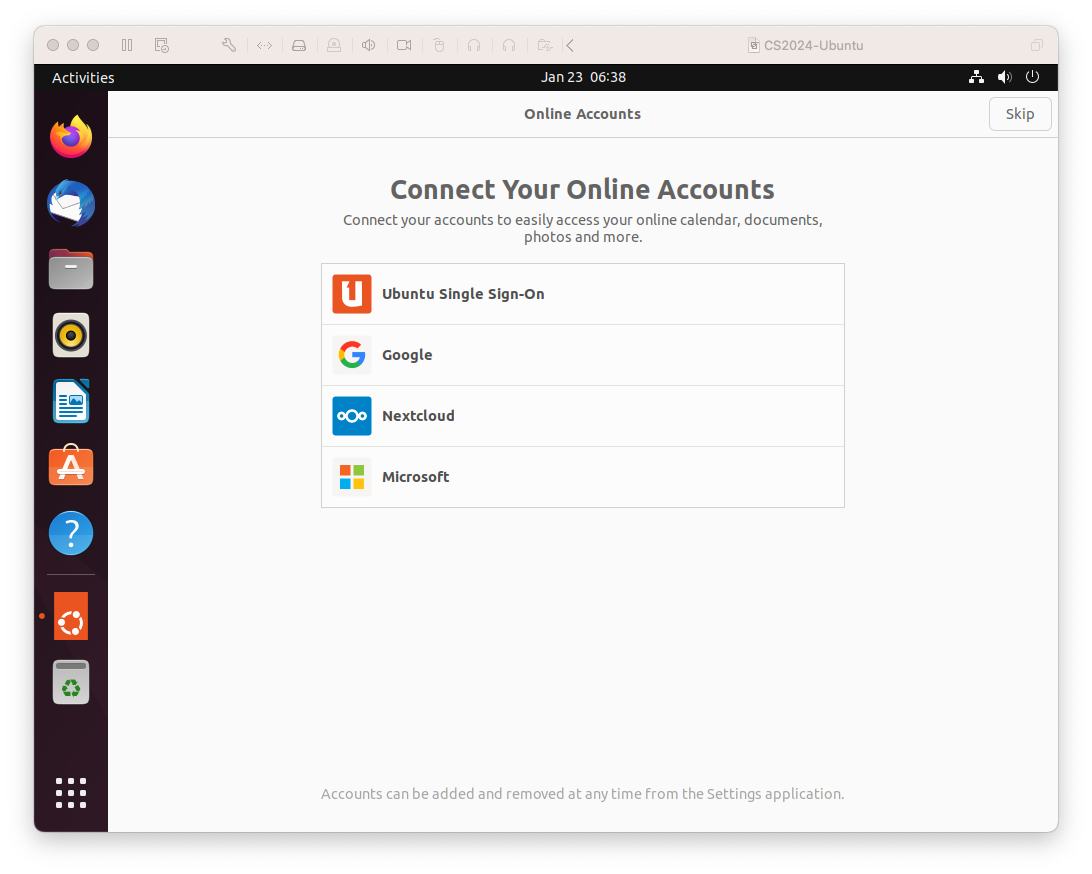Select the Nextcloud account row

[x=583, y=416]
